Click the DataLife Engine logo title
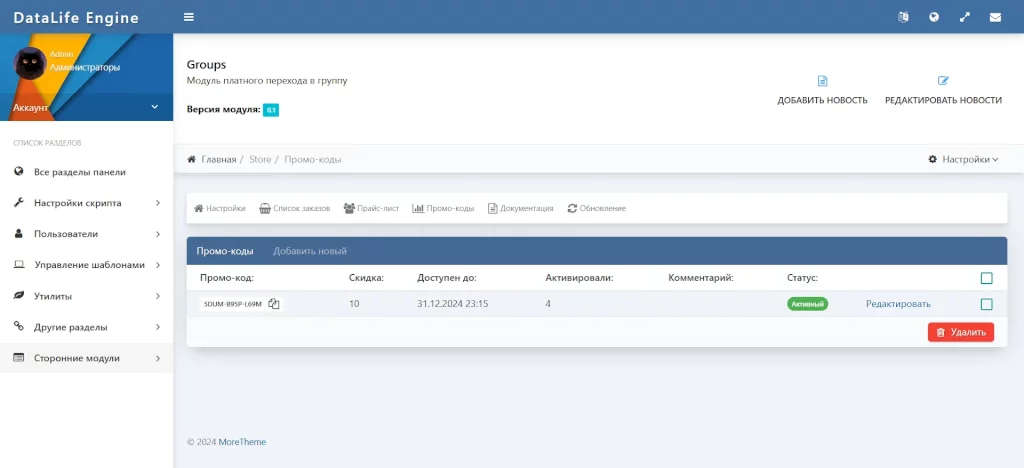The height and width of the screenshot is (468, 1024). [x=76, y=18]
